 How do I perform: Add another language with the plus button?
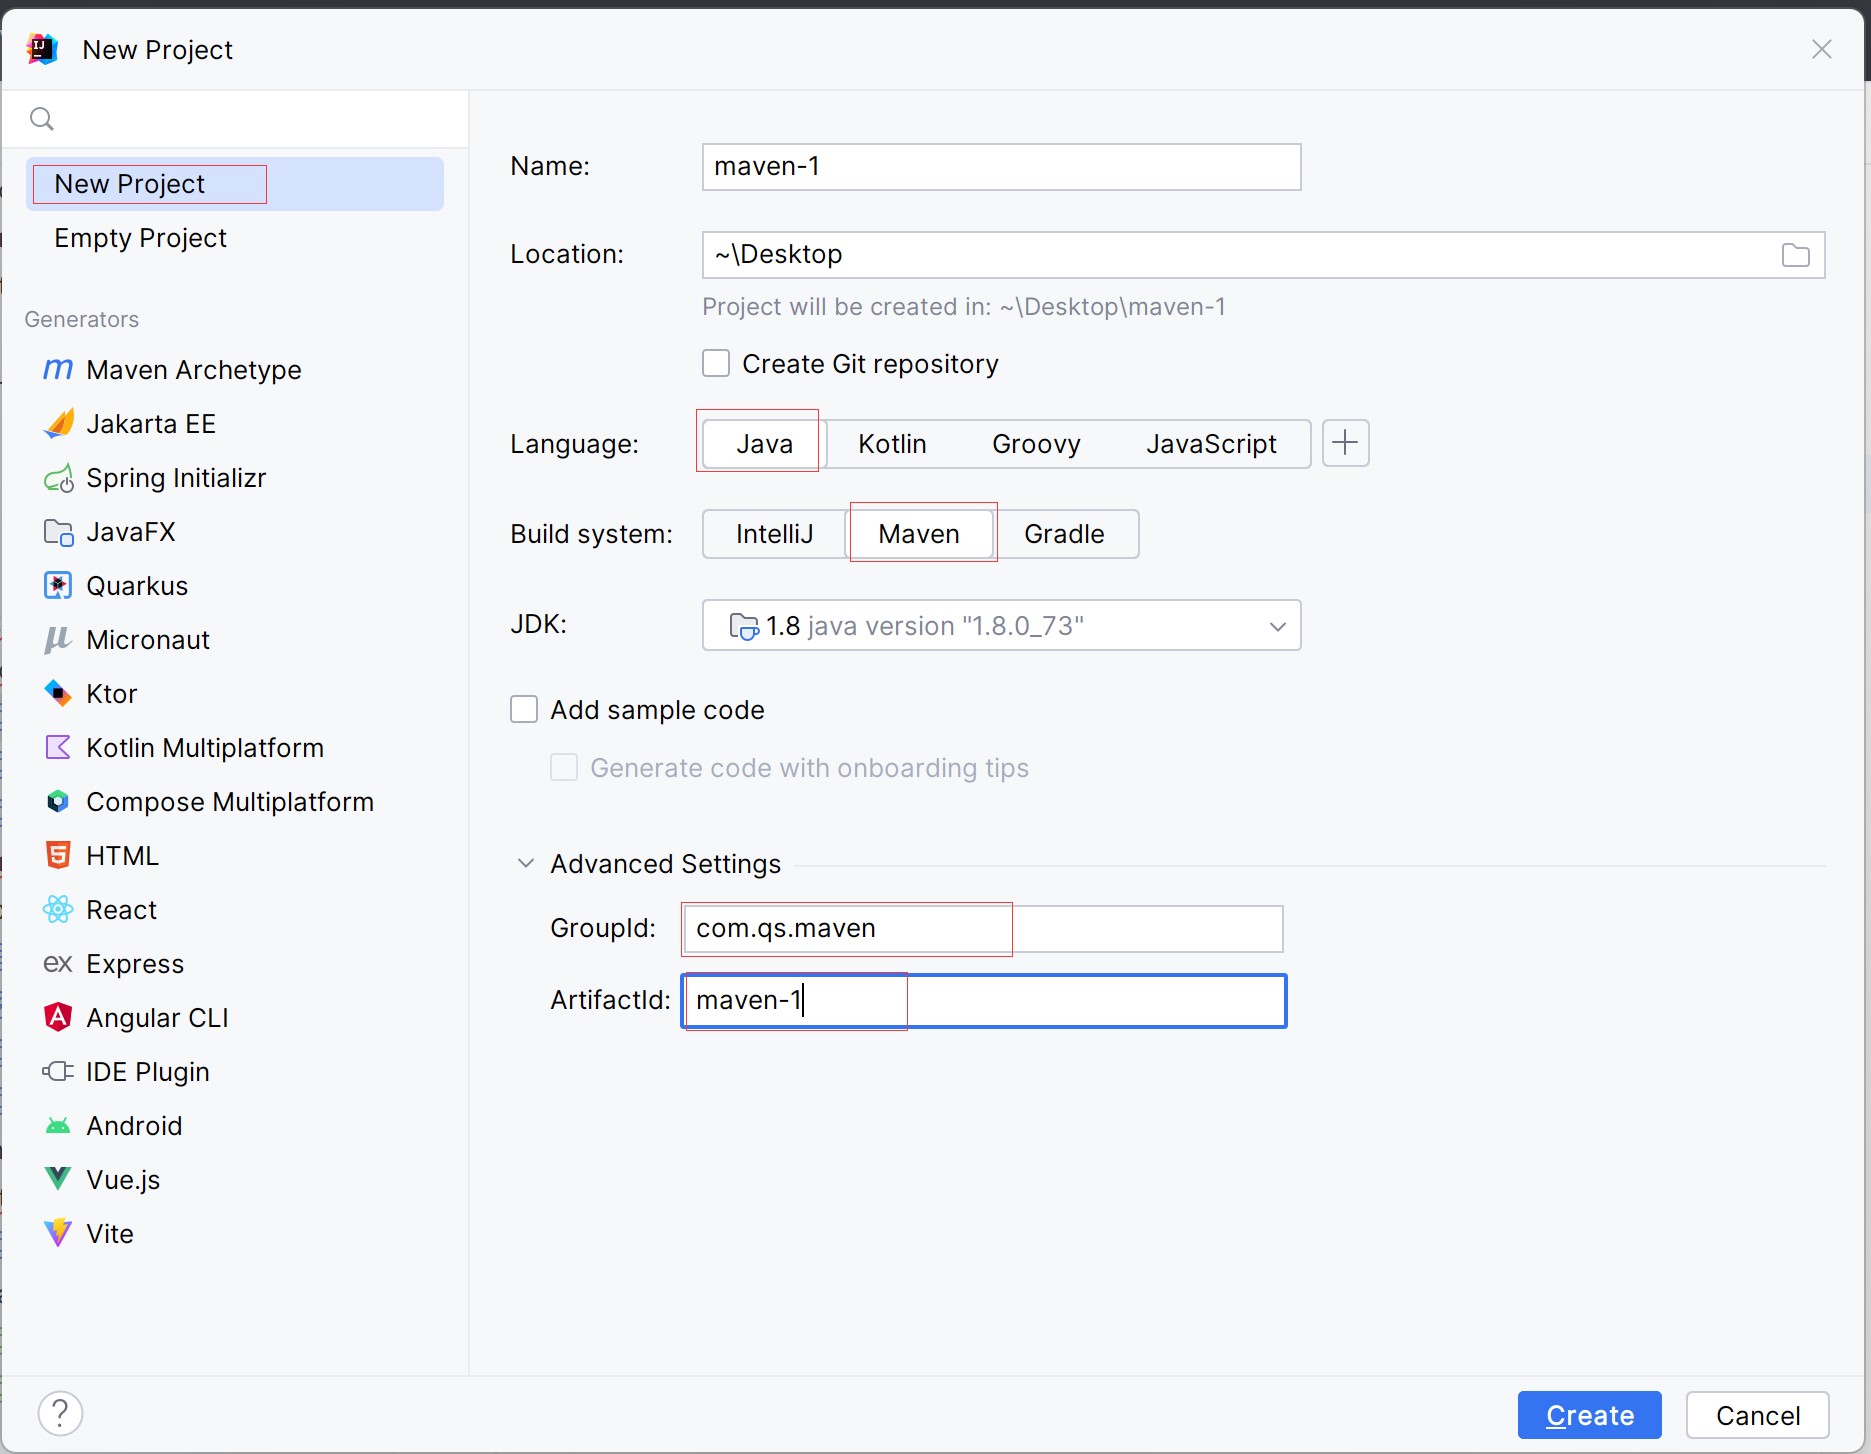point(1345,443)
